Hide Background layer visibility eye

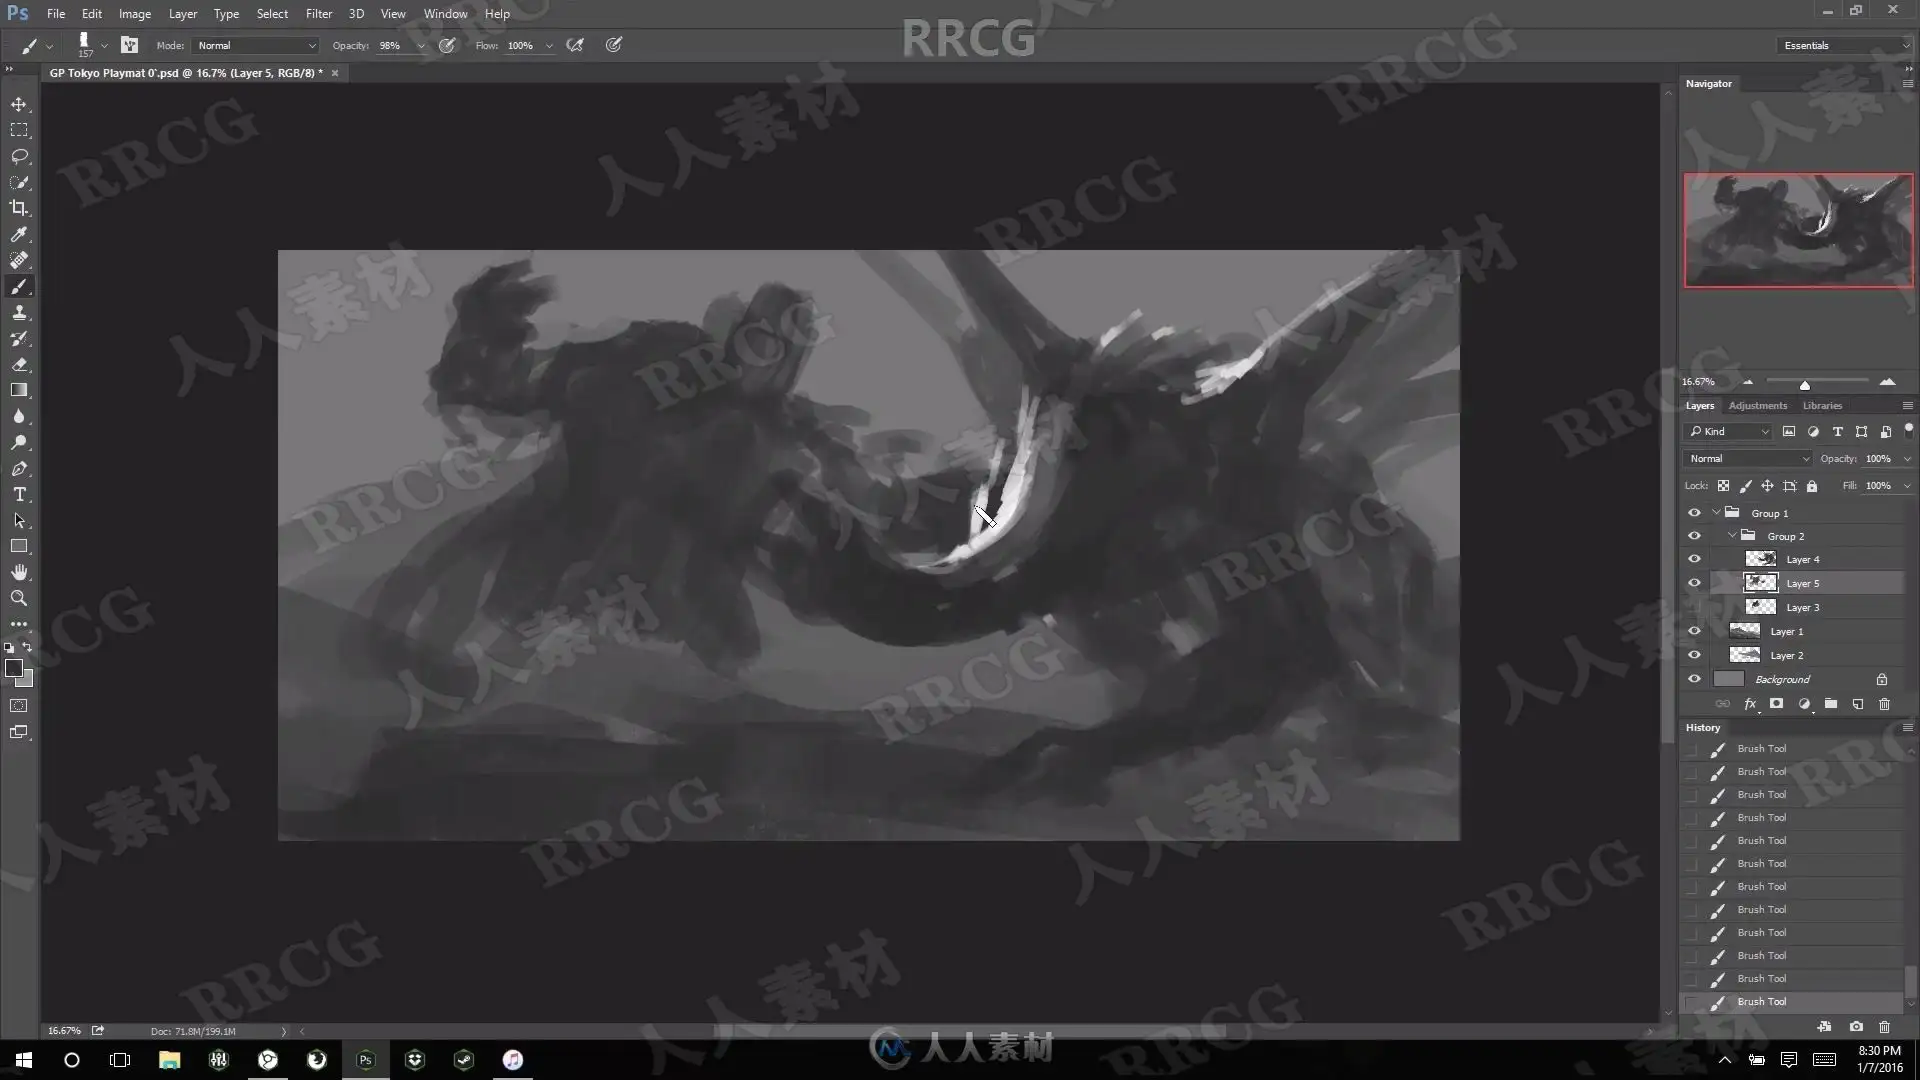[1694, 679]
